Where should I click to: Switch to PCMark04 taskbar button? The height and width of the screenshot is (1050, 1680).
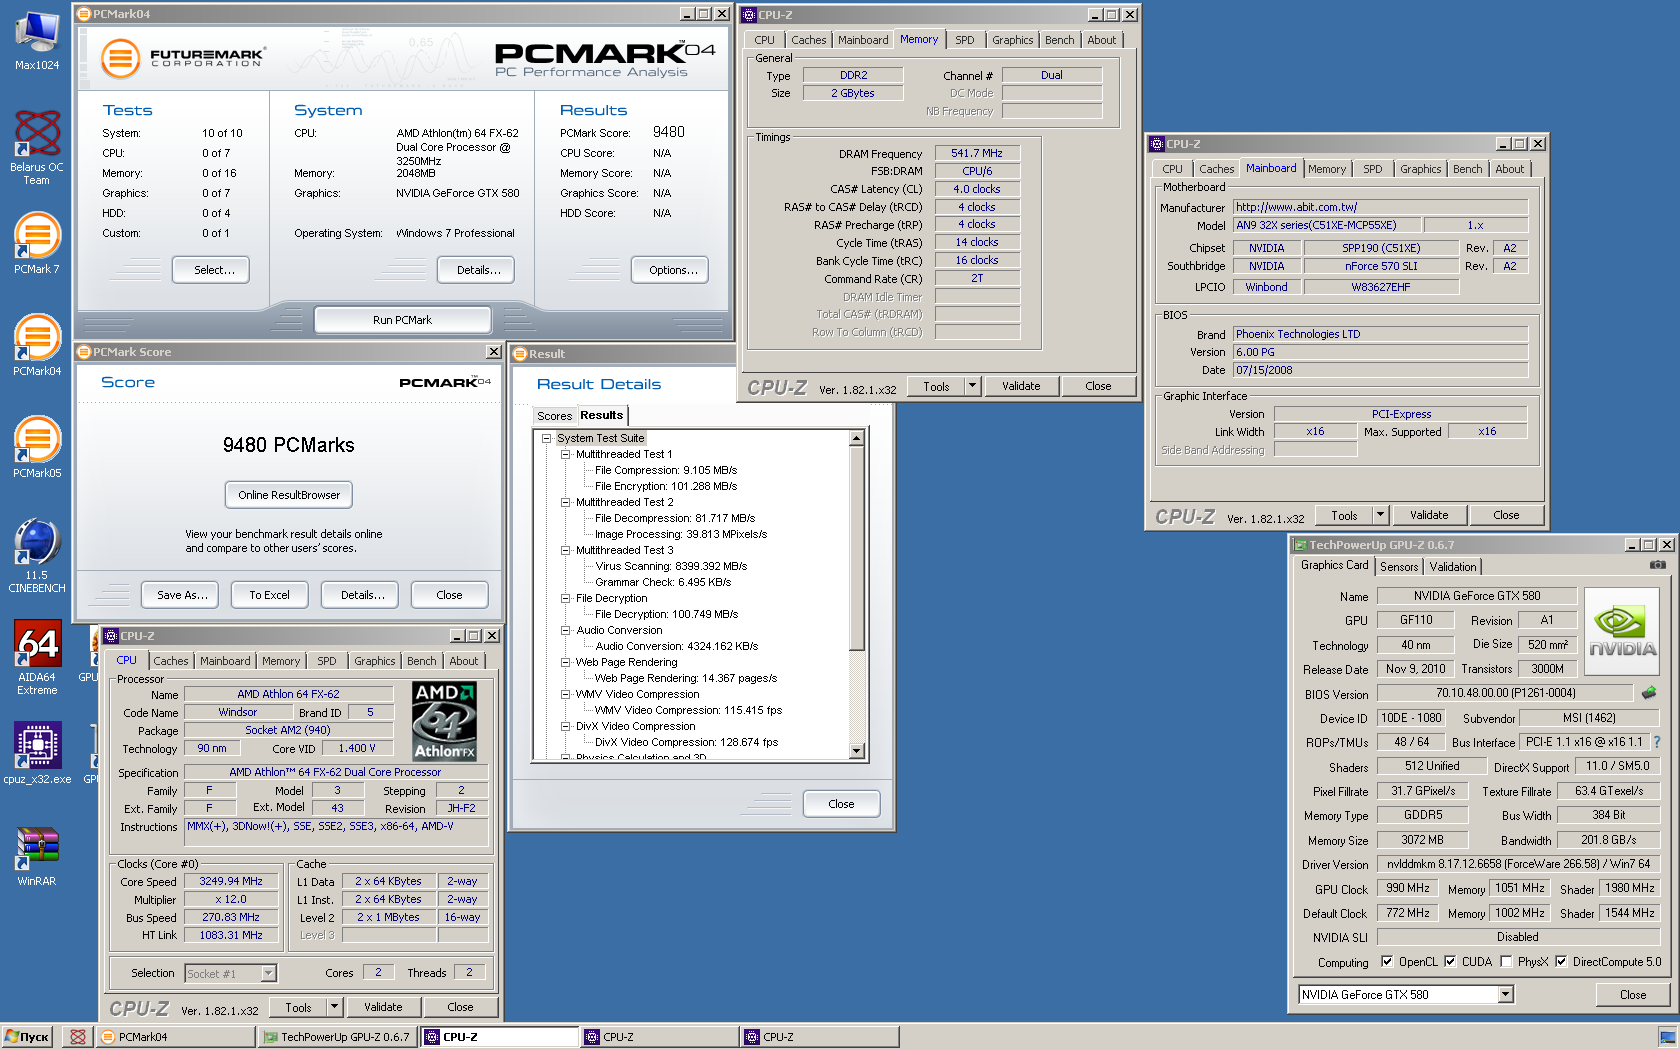177,1037
